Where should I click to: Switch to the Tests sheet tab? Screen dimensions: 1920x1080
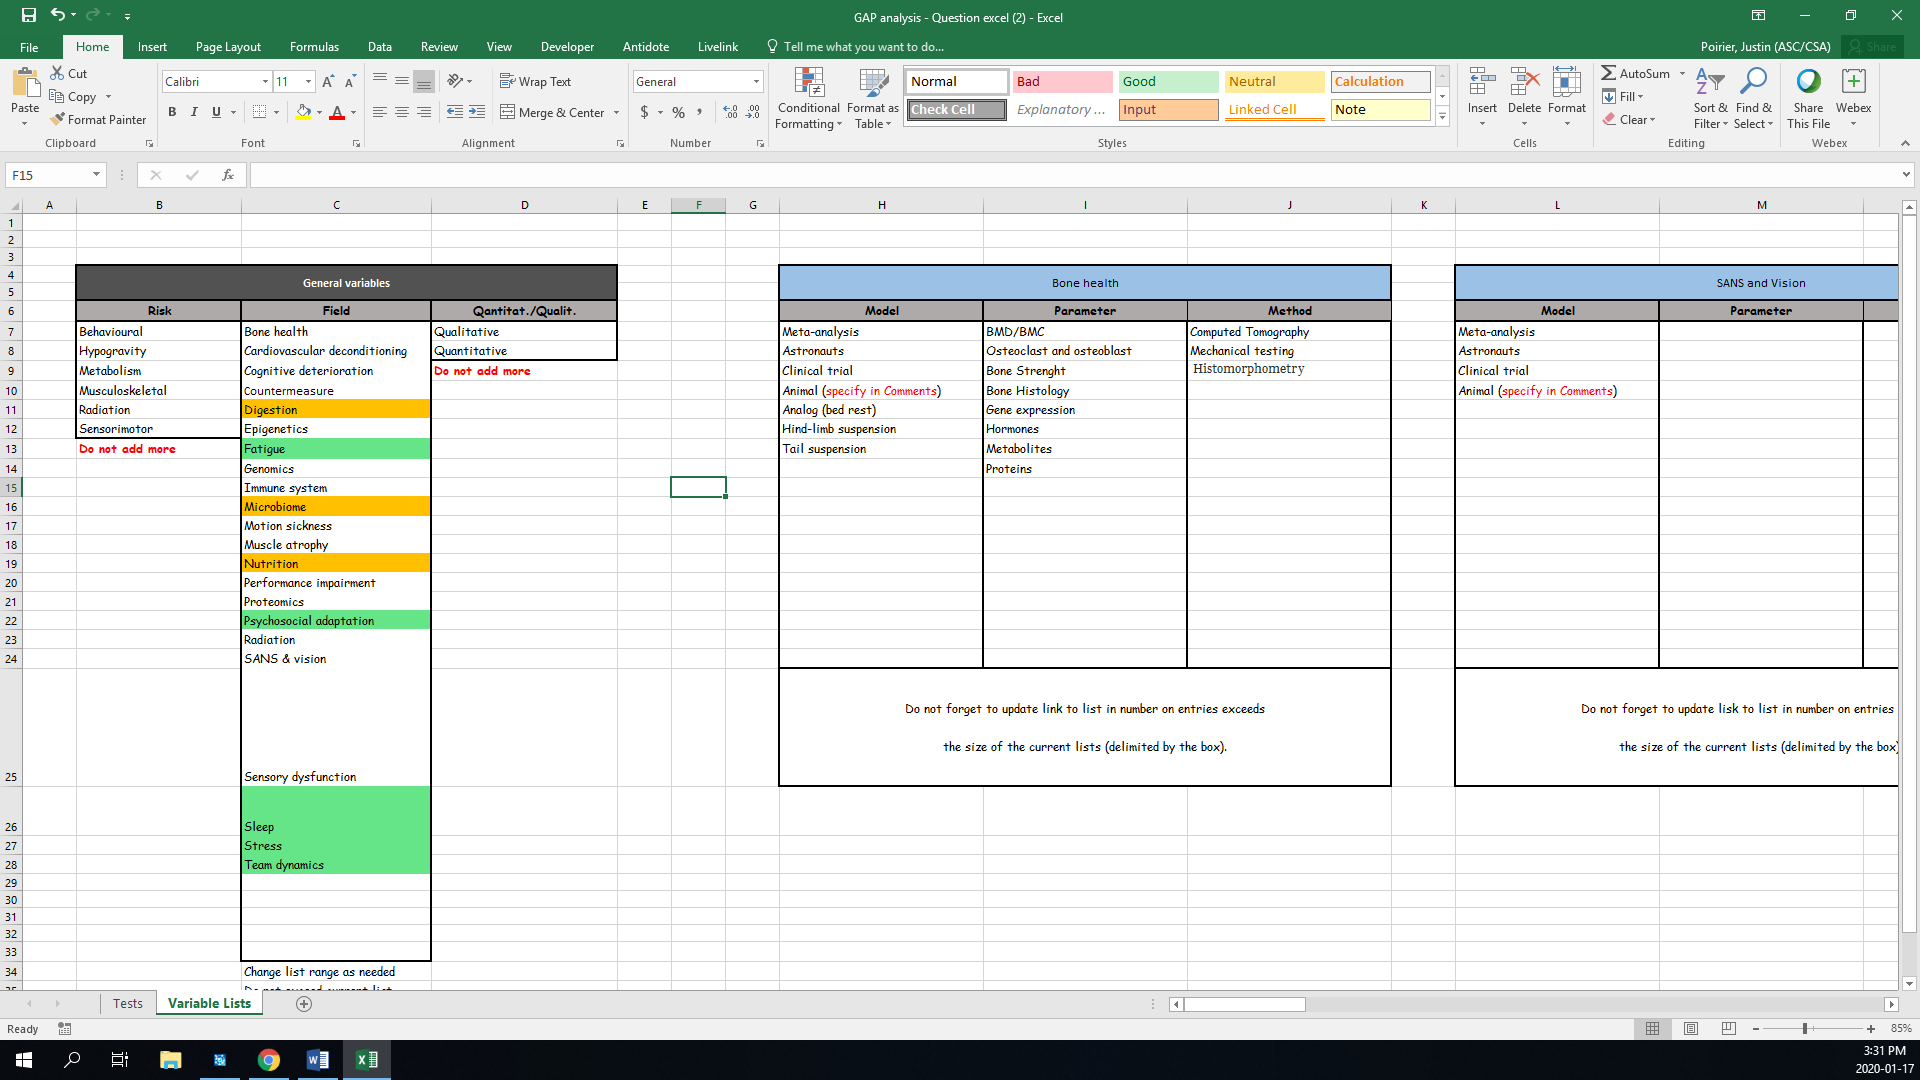click(x=128, y=1003)
